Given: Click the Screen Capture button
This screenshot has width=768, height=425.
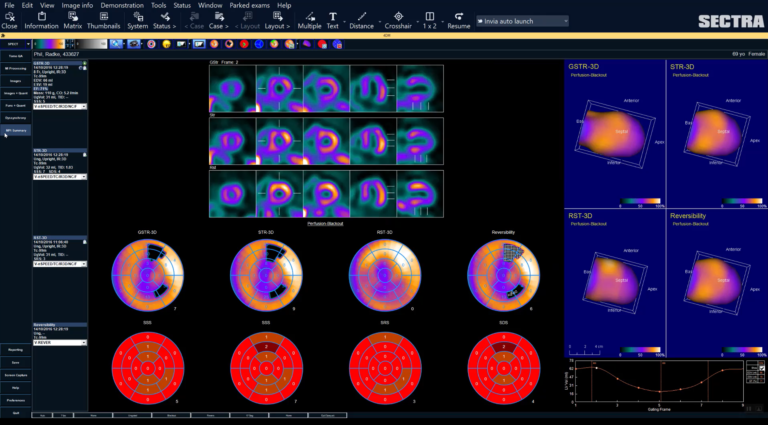Looking at the screenshot, I should 16,374.
